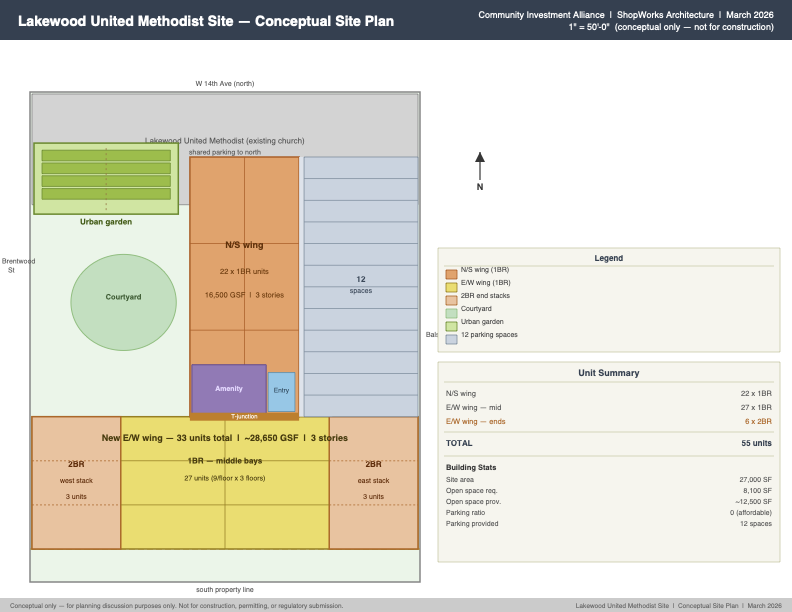Click the 12 parking spaces legend swatch
The width and height of the screenshot is (792, 612).
point(452,339)
